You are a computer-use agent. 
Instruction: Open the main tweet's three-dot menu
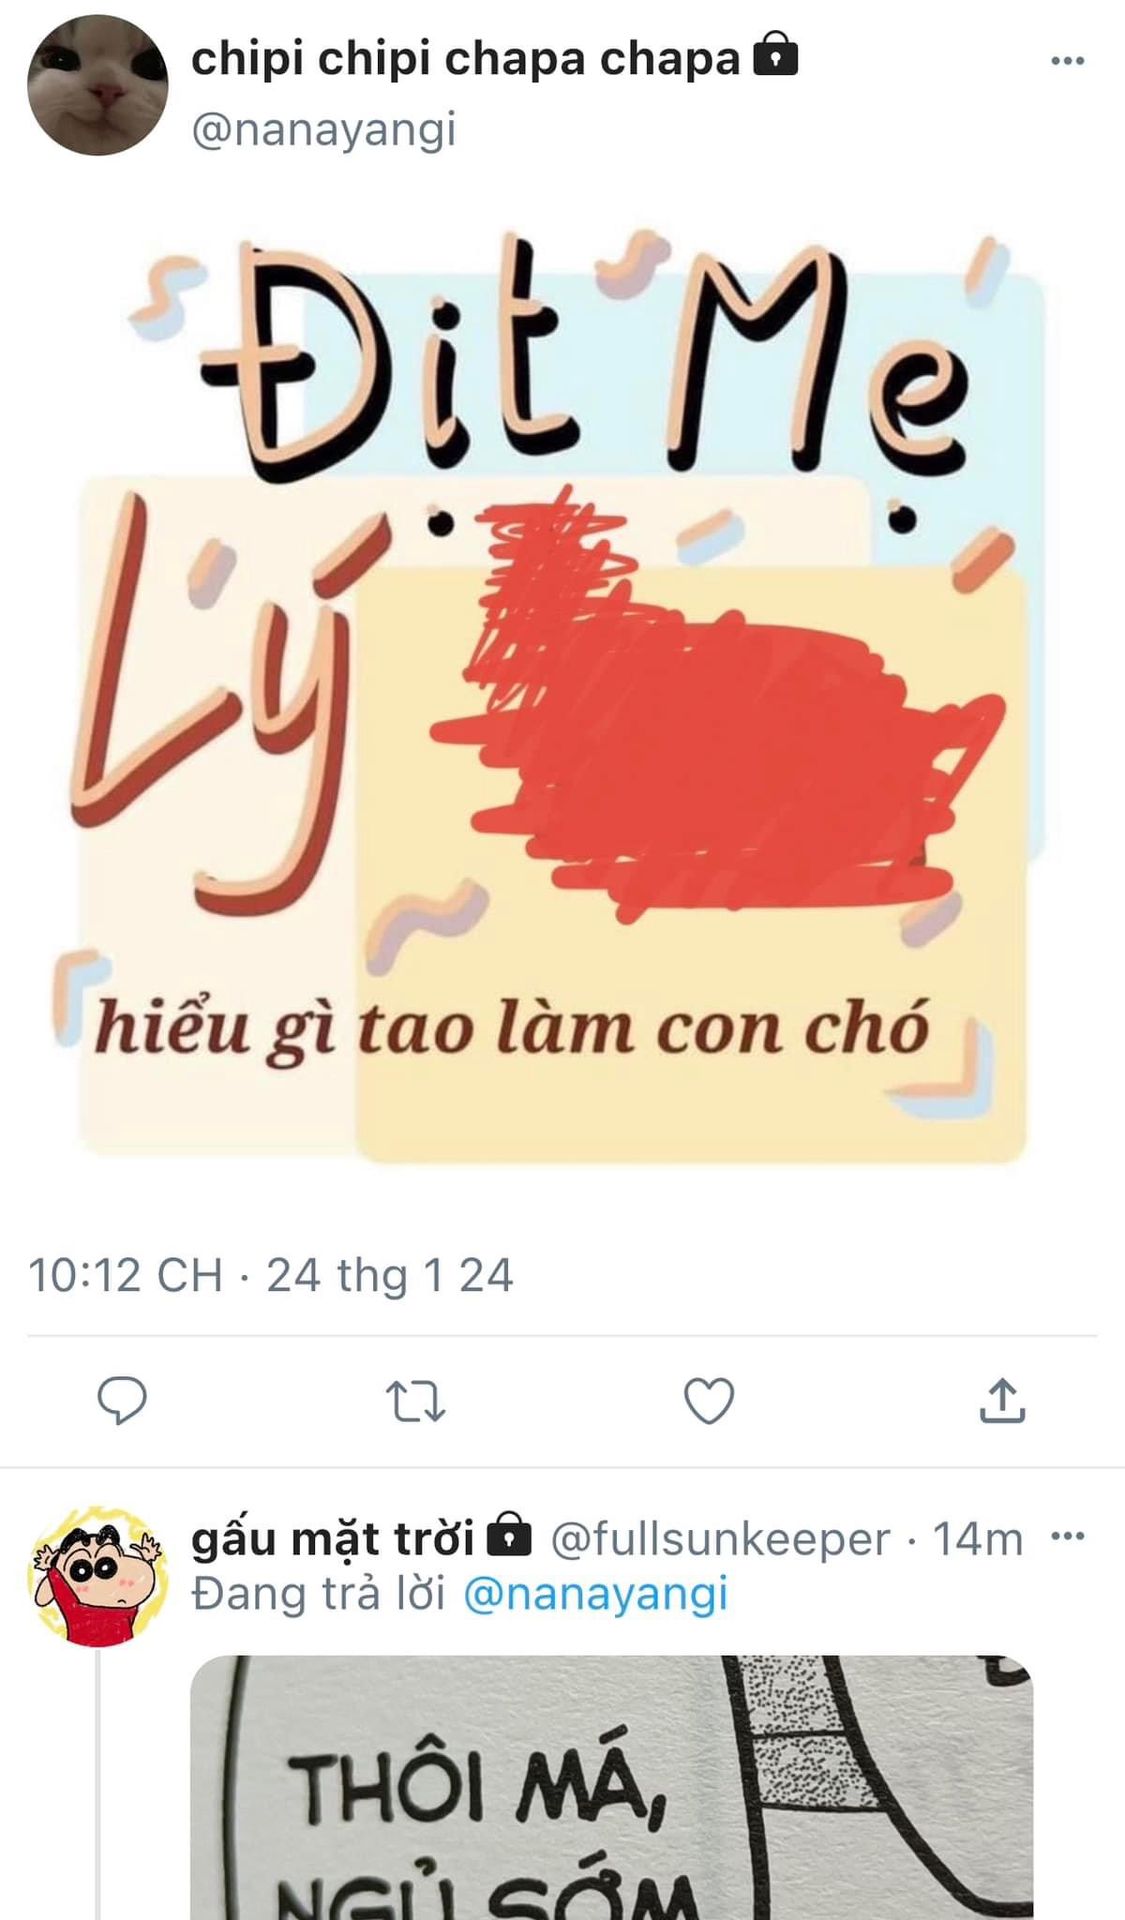[1068, 61]
